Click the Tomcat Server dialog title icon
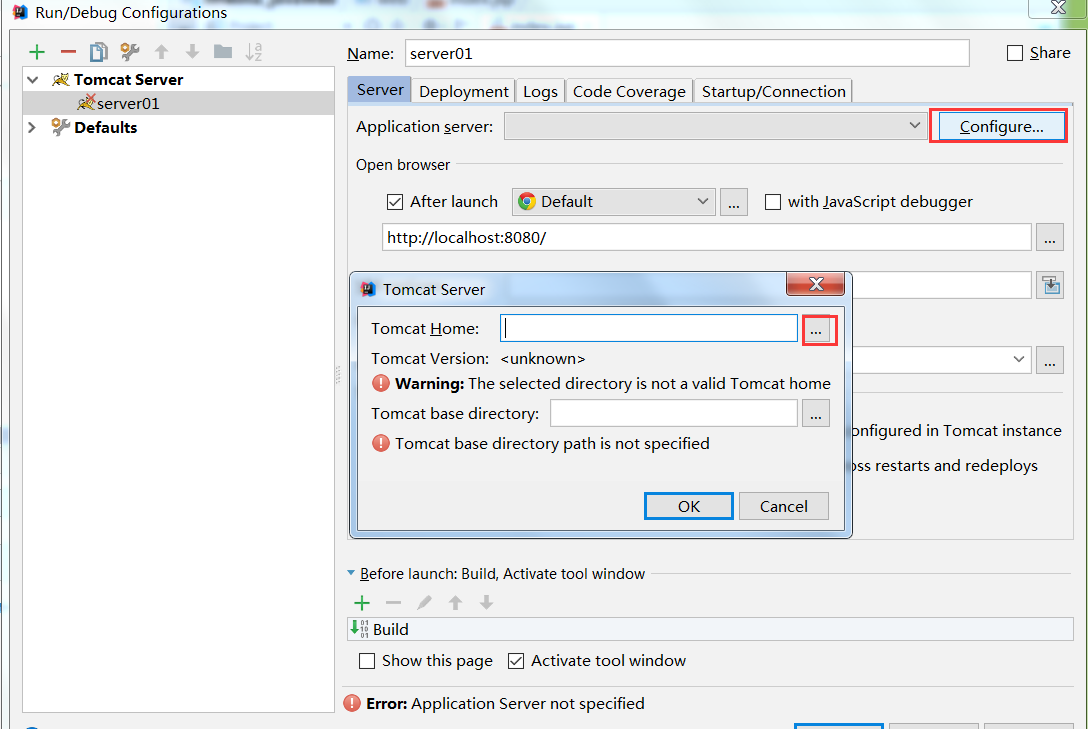The width and height of the screenshot is (1088, 729). coord(368,289)
